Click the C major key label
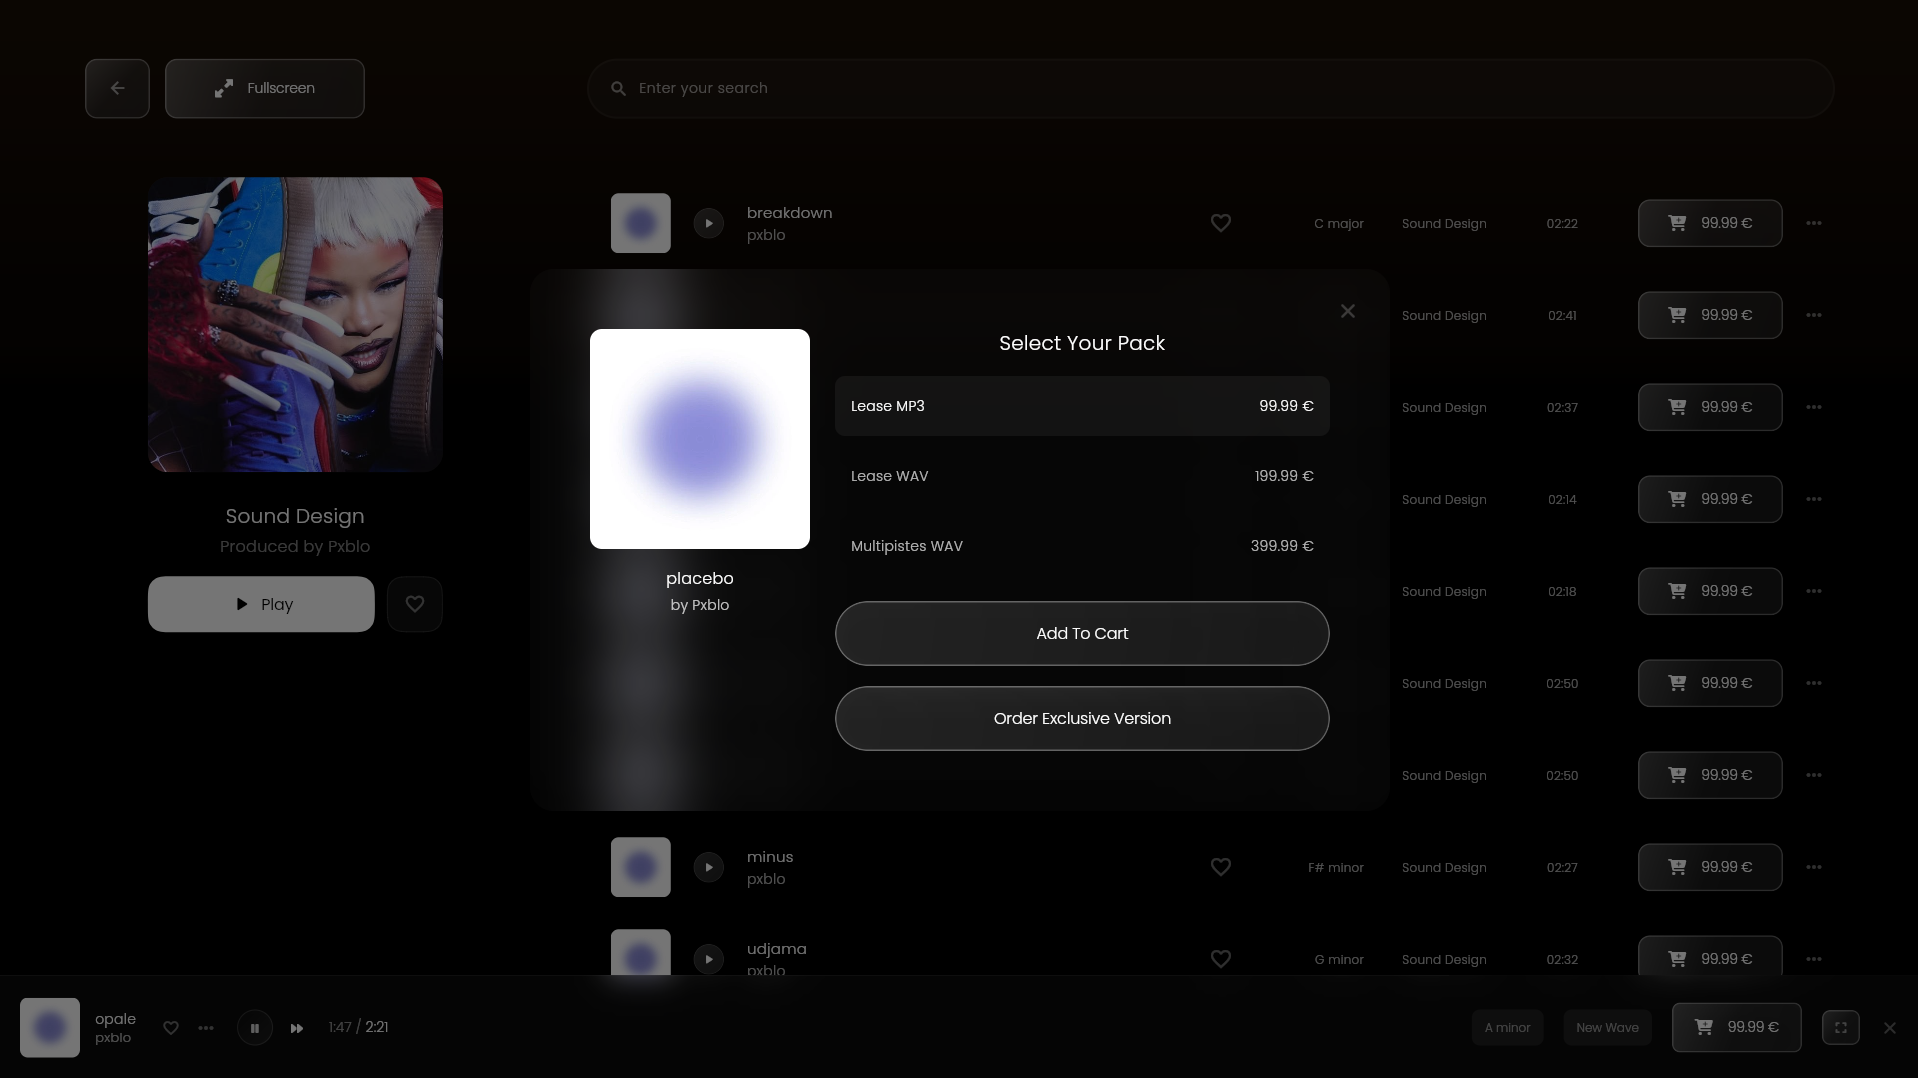This screenshot has width=1918, height=1078. tap(1338, 224)
